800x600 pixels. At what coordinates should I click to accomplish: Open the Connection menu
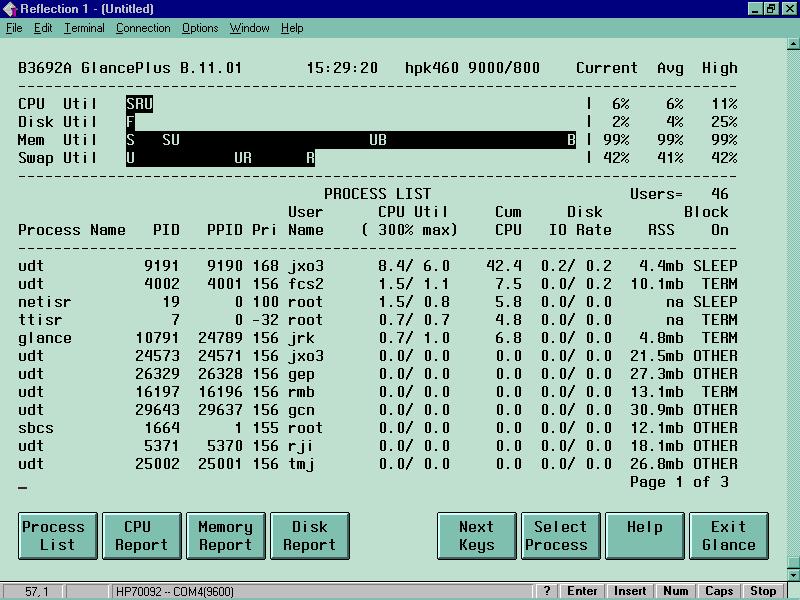click(143, 28)
